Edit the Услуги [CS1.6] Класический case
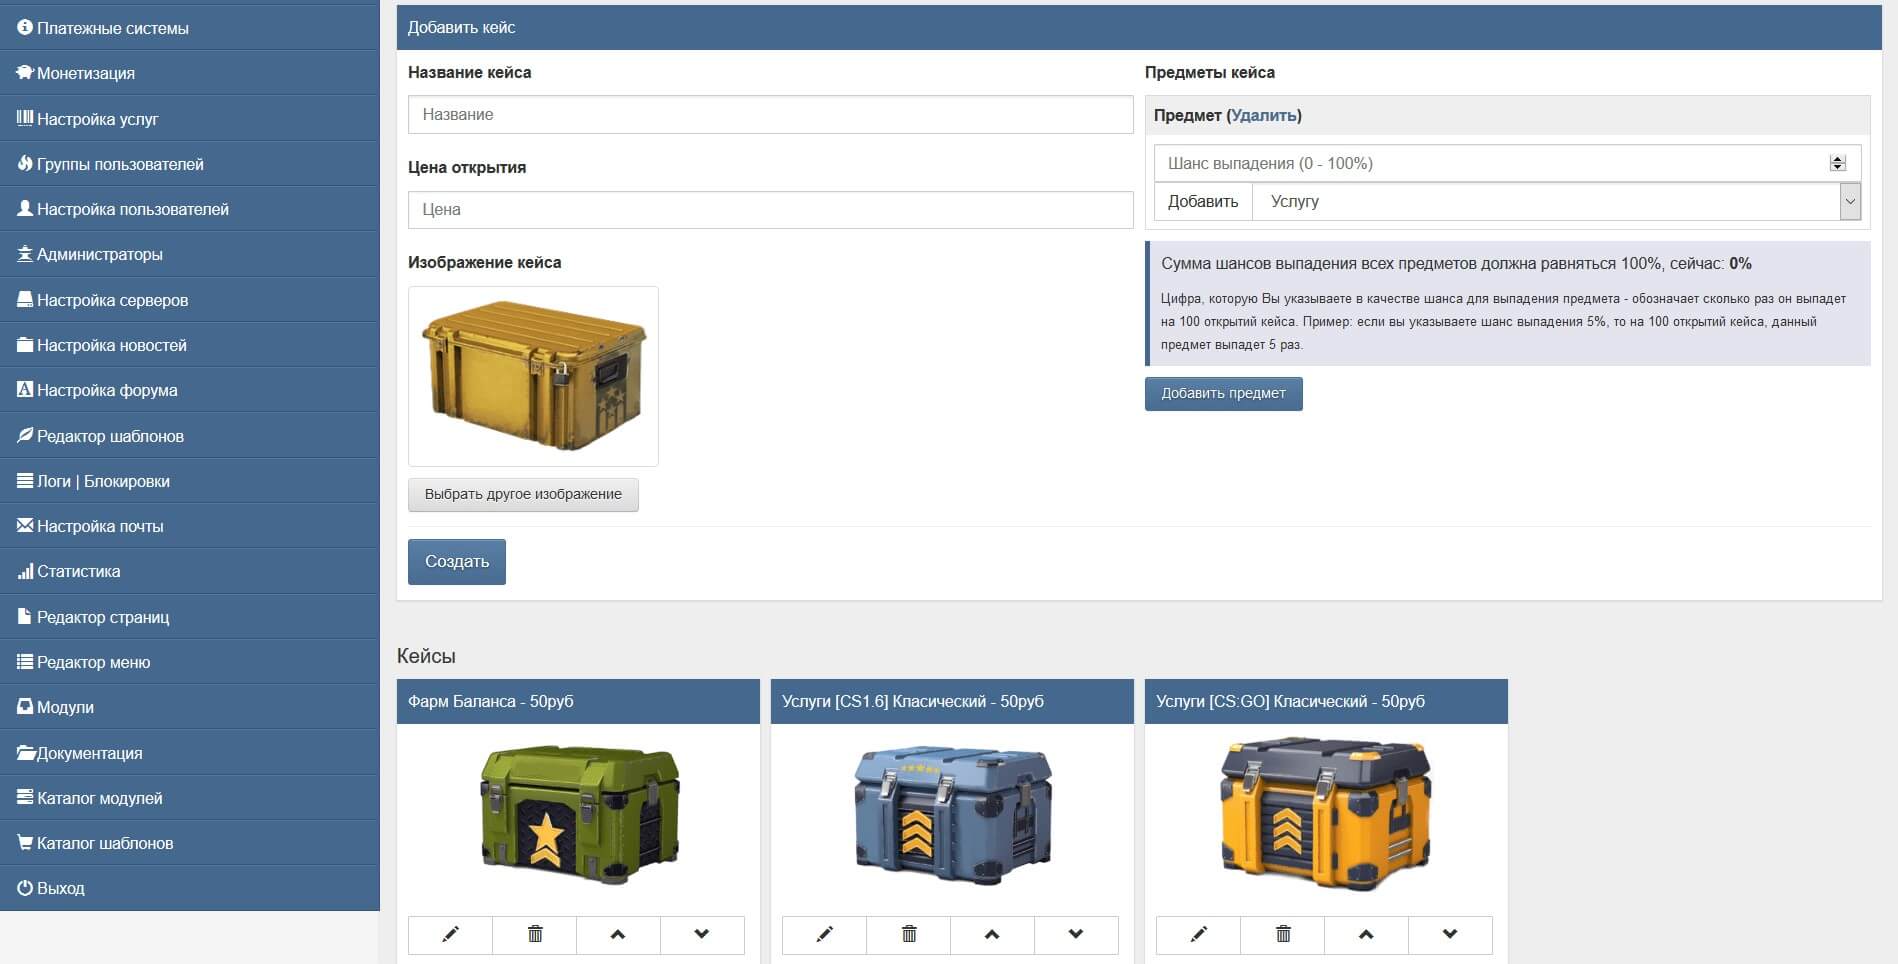This screenshot has height=964, width=1898. [x=824, y=934]
